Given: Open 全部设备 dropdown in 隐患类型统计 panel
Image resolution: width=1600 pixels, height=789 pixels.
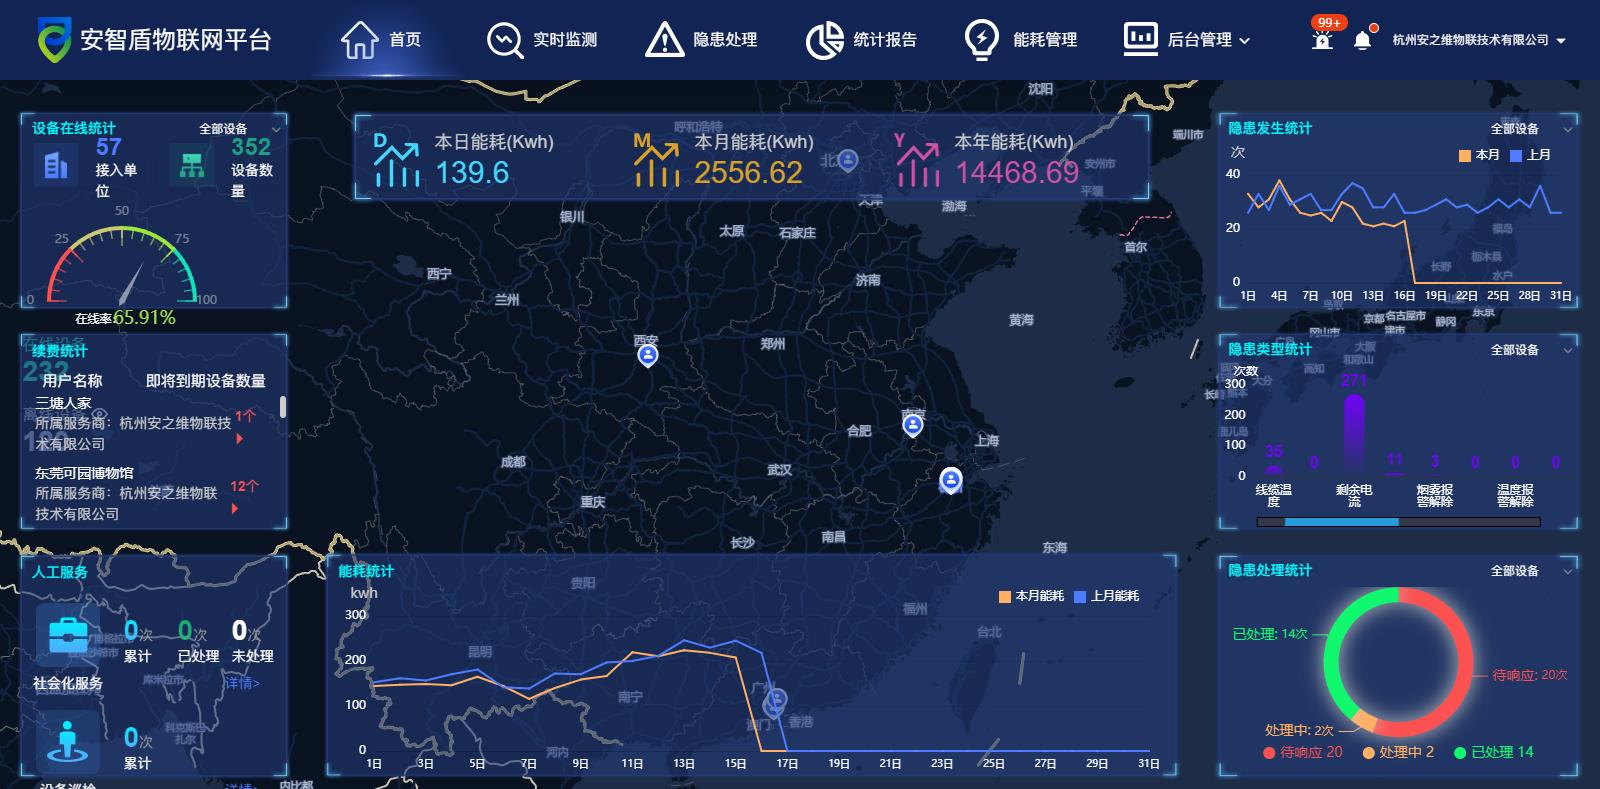Looking at the screenshot, I should pos(1530,350).
